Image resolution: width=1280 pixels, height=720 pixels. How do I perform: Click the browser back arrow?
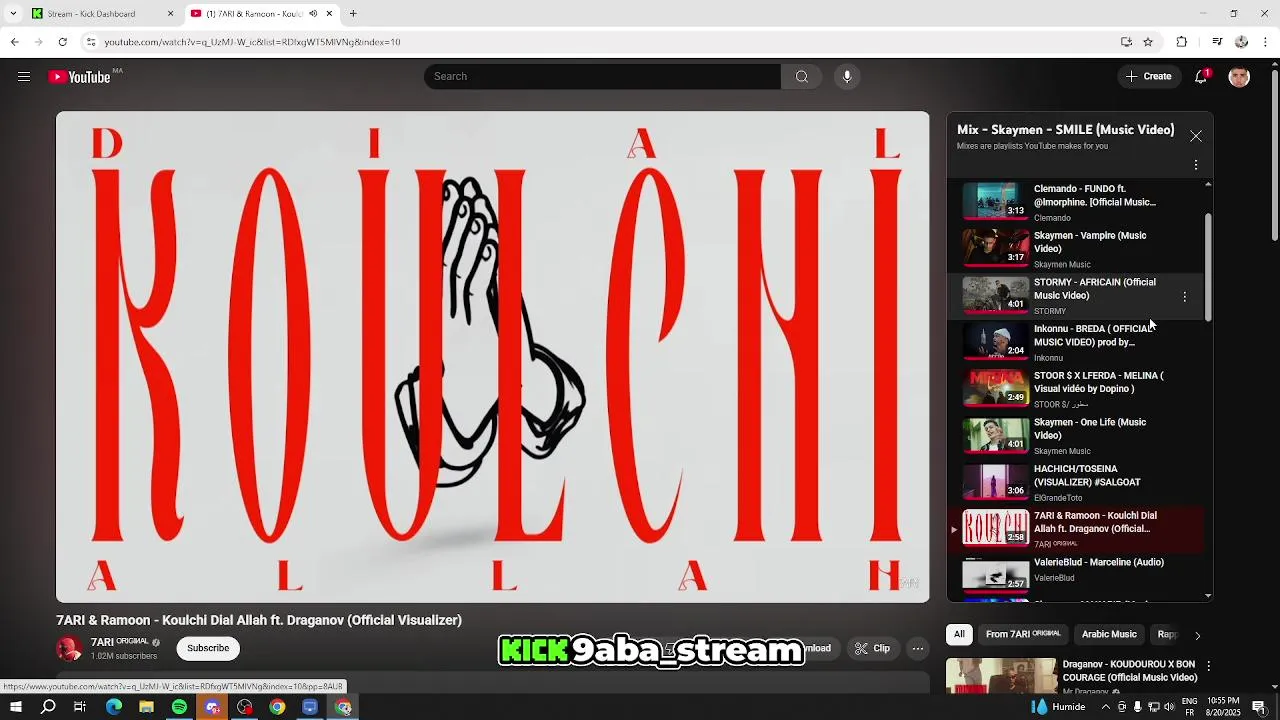pos(14,42)
